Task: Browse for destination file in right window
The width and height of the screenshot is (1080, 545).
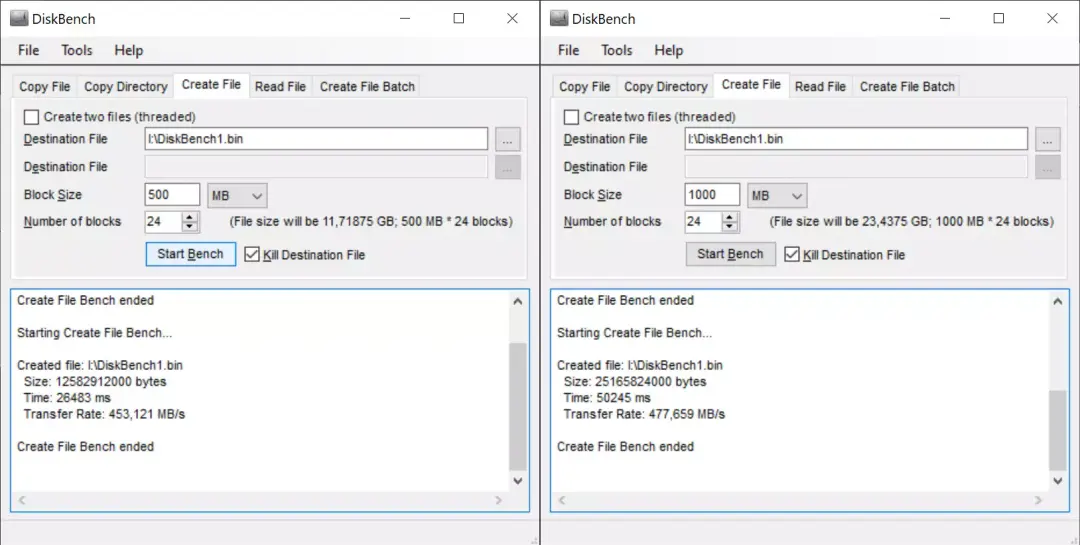Action: point(1048,139)
